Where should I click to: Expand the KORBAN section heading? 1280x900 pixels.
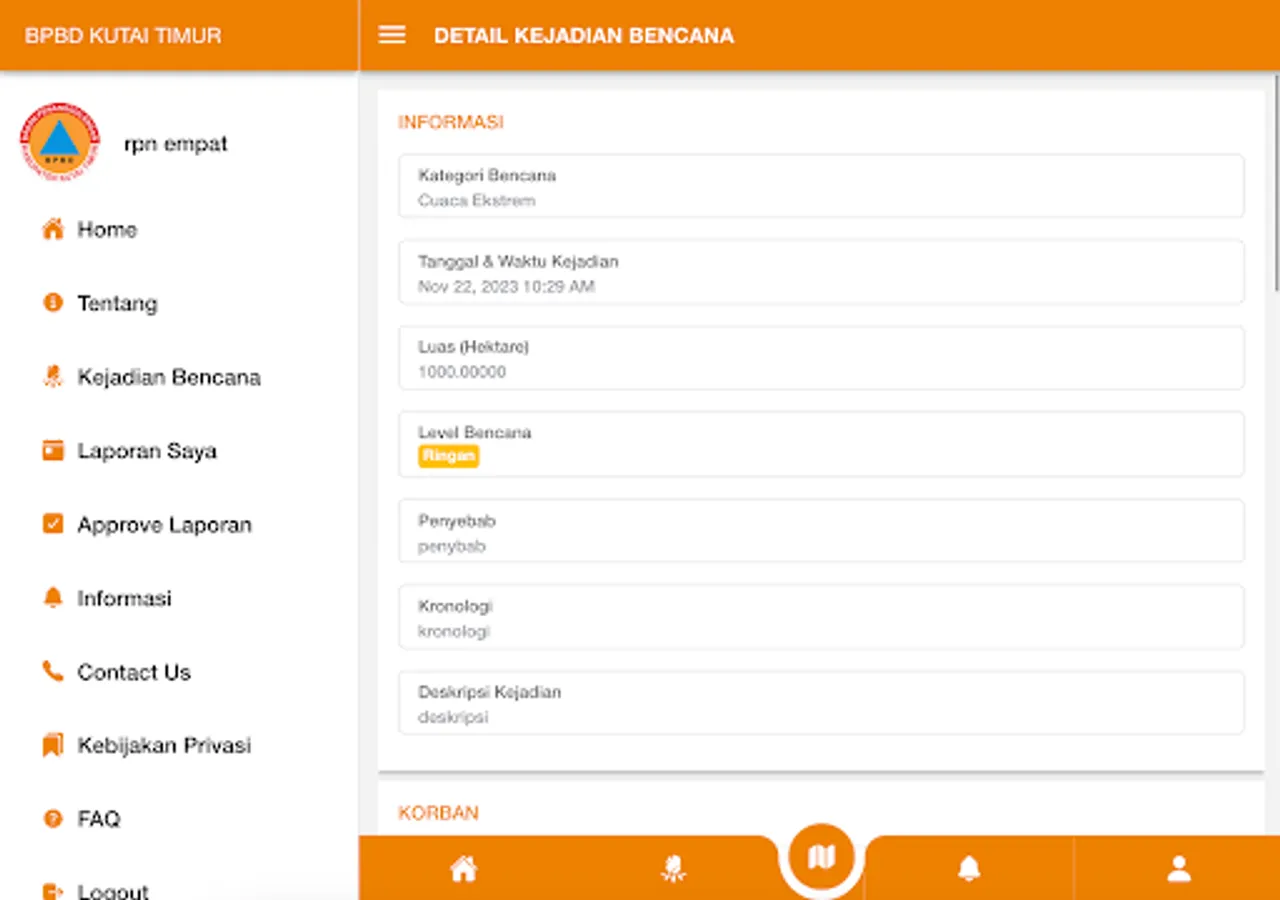436,812
